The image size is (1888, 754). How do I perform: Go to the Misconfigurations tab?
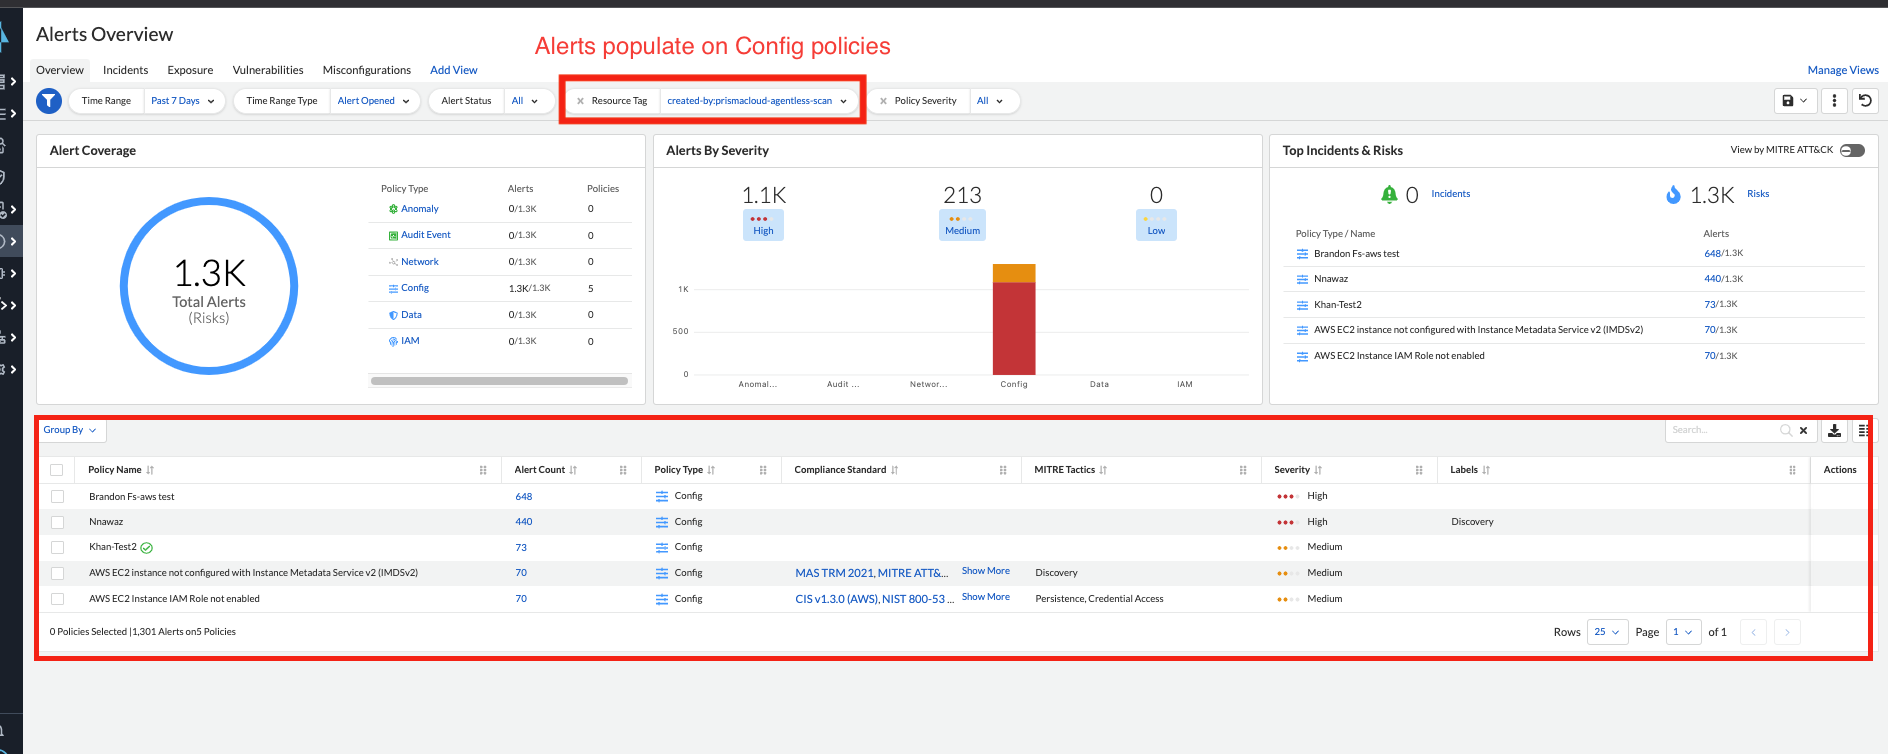(x=366, y=70)
